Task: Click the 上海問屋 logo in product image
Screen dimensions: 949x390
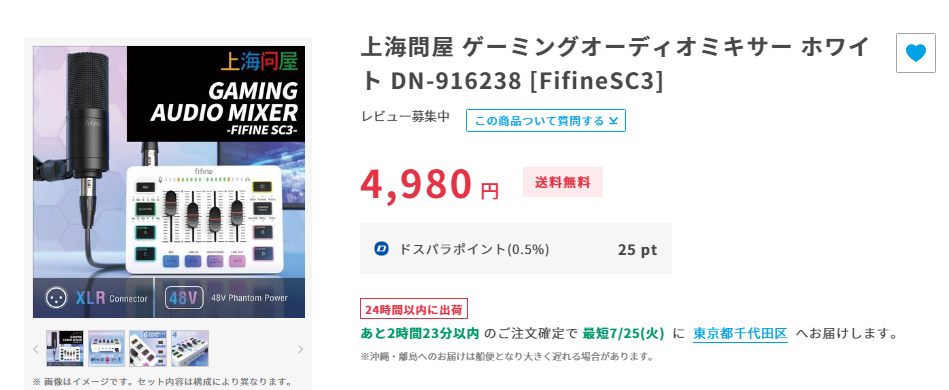Action: (261, 62)
